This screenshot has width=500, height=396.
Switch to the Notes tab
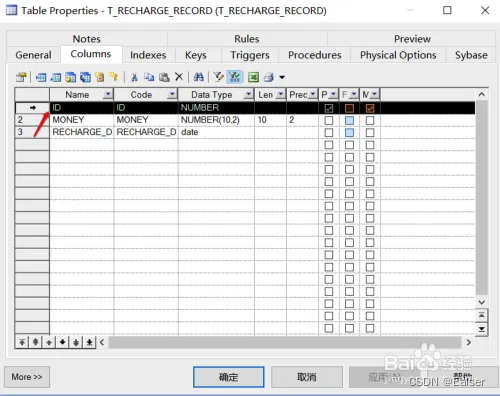87,39
